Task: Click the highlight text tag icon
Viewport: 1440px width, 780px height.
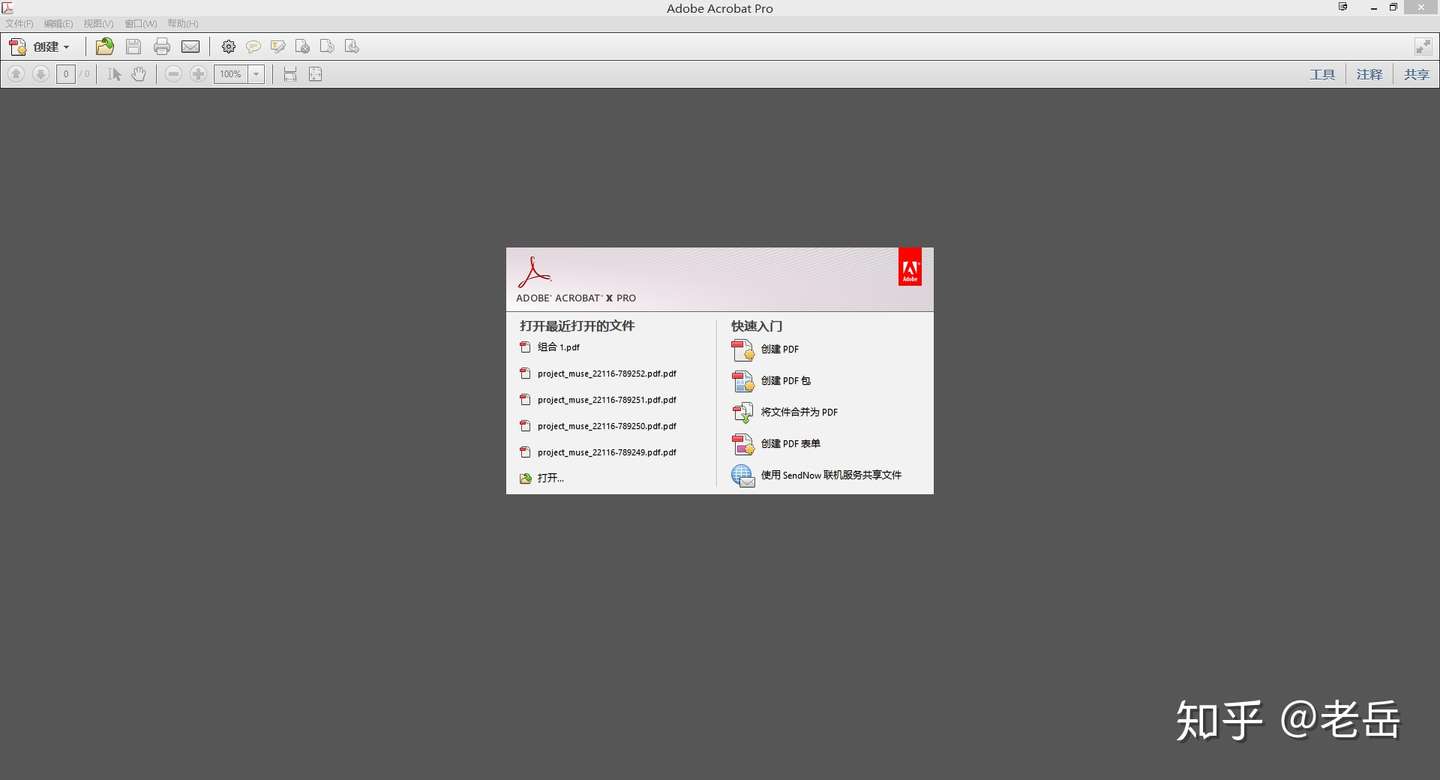Action: click(x=278, y=47)
